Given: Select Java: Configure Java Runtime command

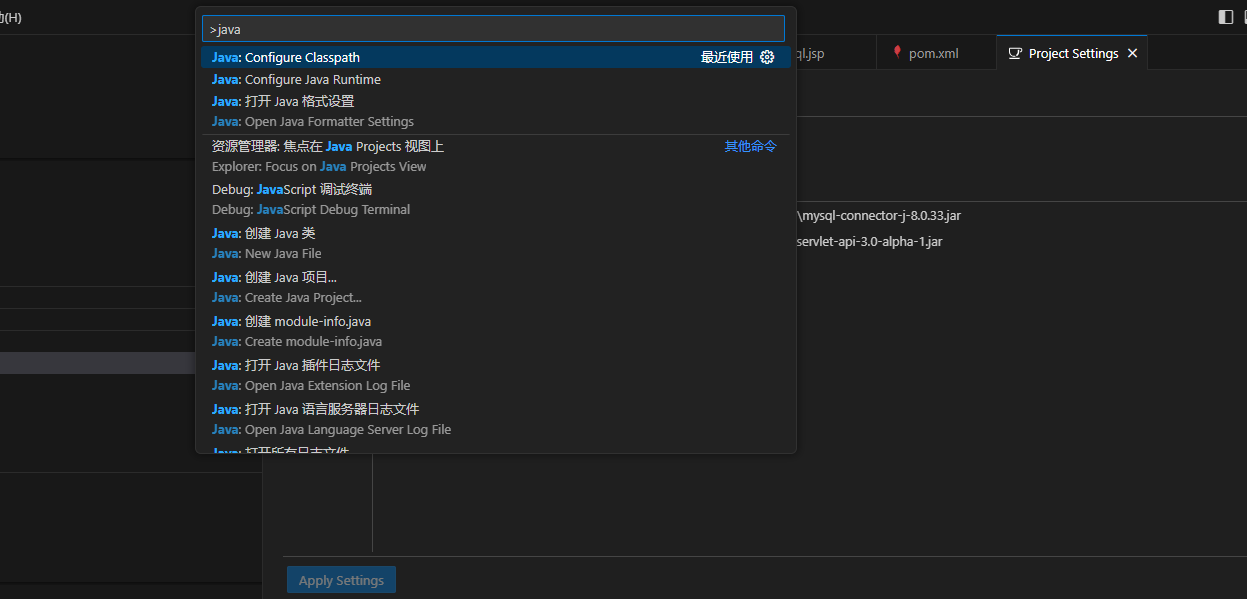Looking at the screenshot, I should pyautogui.click(x=495, y=79).
